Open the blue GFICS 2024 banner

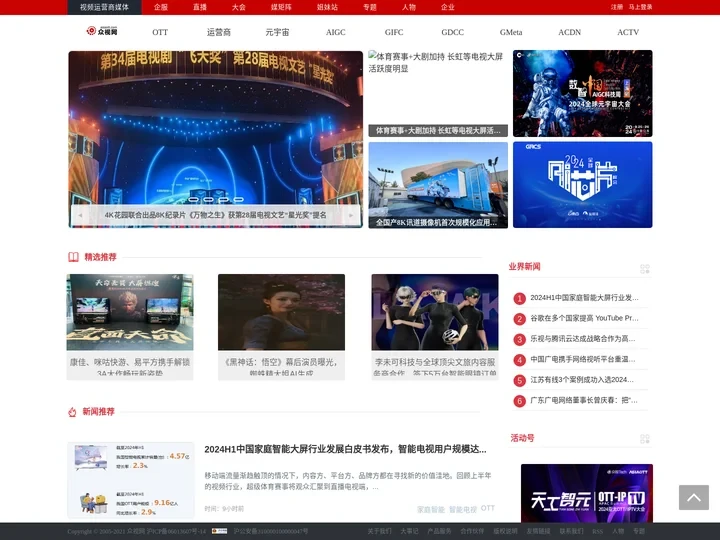583,185
